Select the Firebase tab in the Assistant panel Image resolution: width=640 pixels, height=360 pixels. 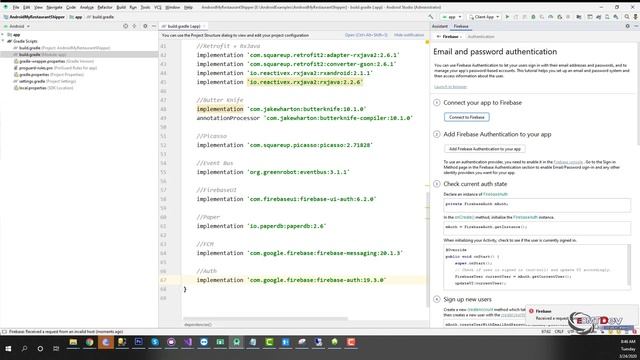click(x=461, y=26)
